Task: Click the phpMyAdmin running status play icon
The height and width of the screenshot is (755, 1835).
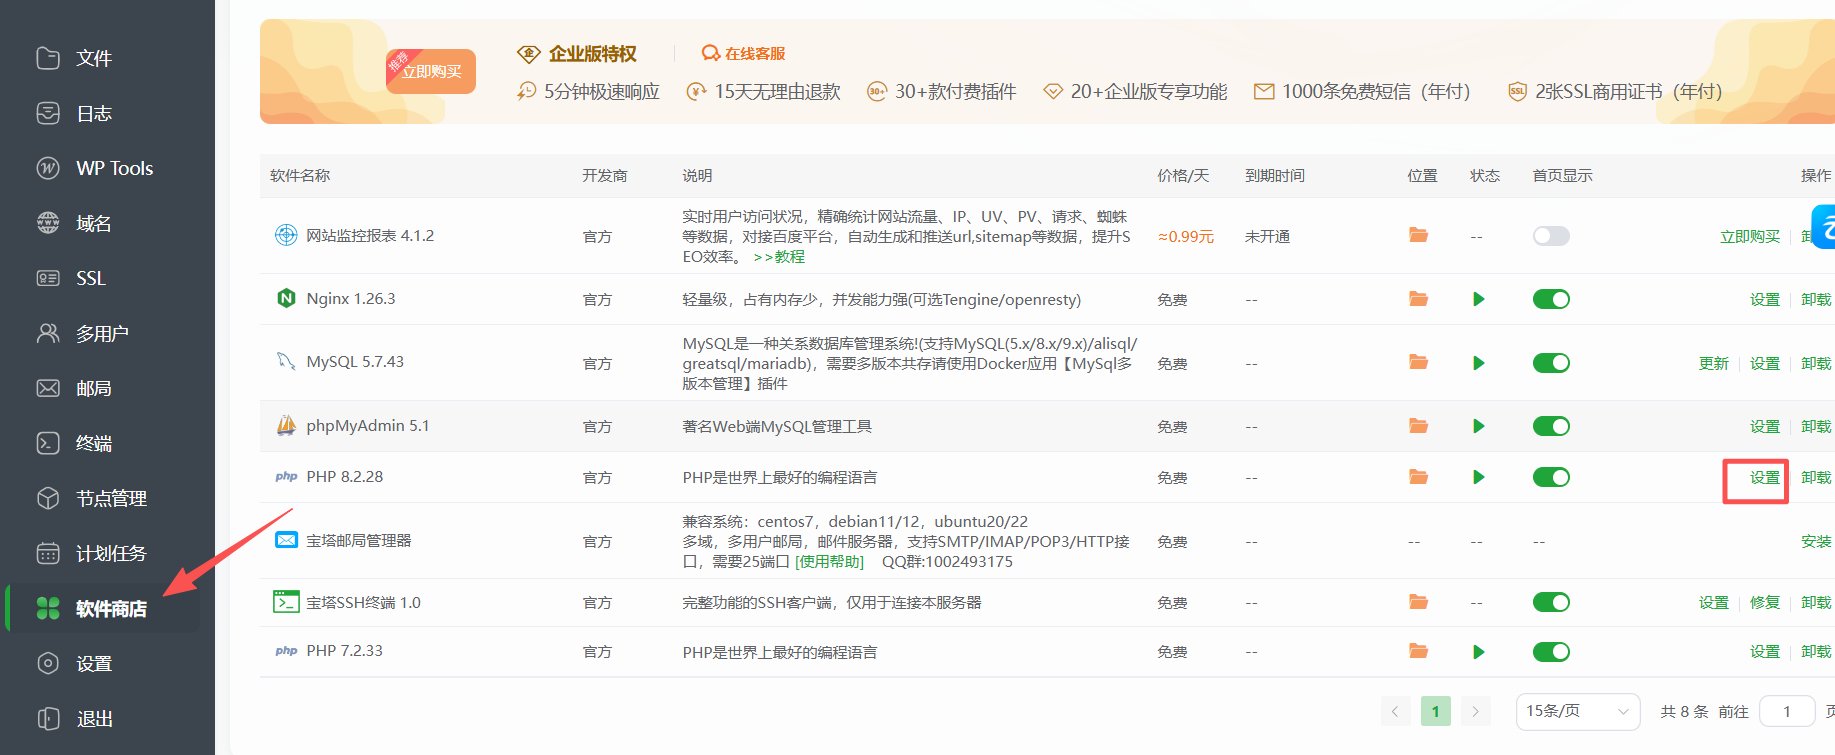Action: [x=1478, y=426]
